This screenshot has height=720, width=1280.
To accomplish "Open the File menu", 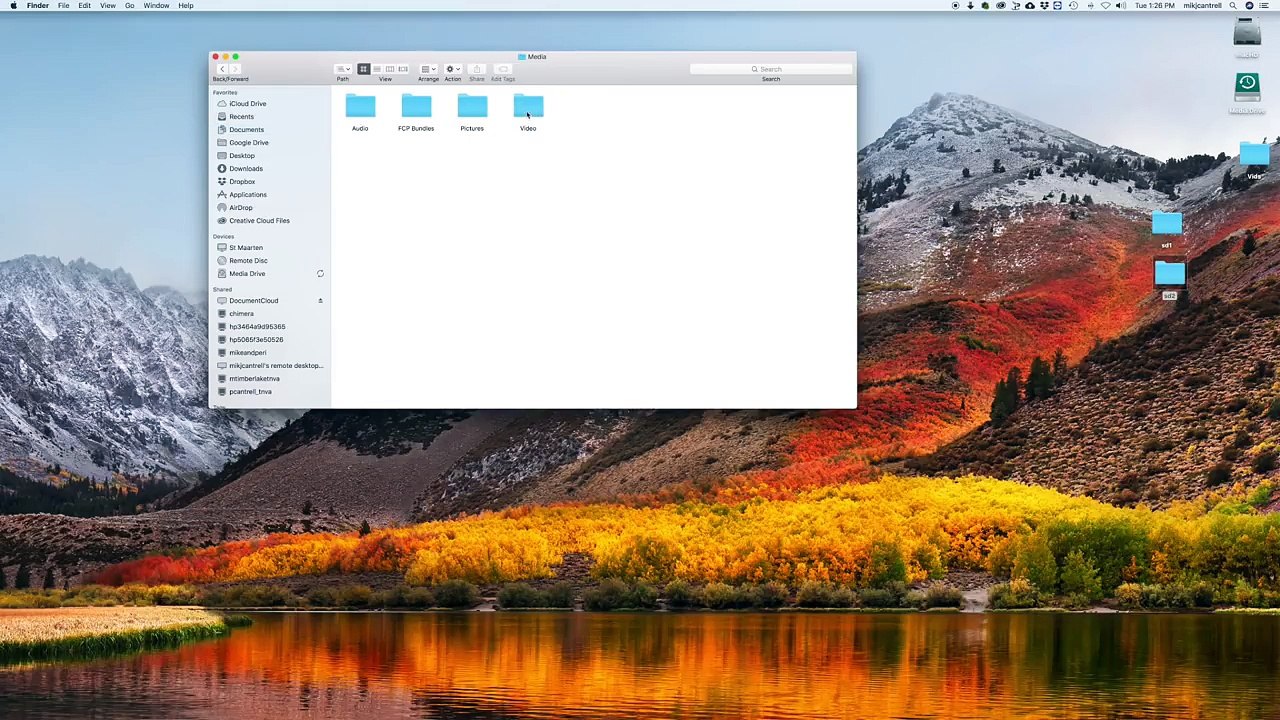I will click(63, 6).
